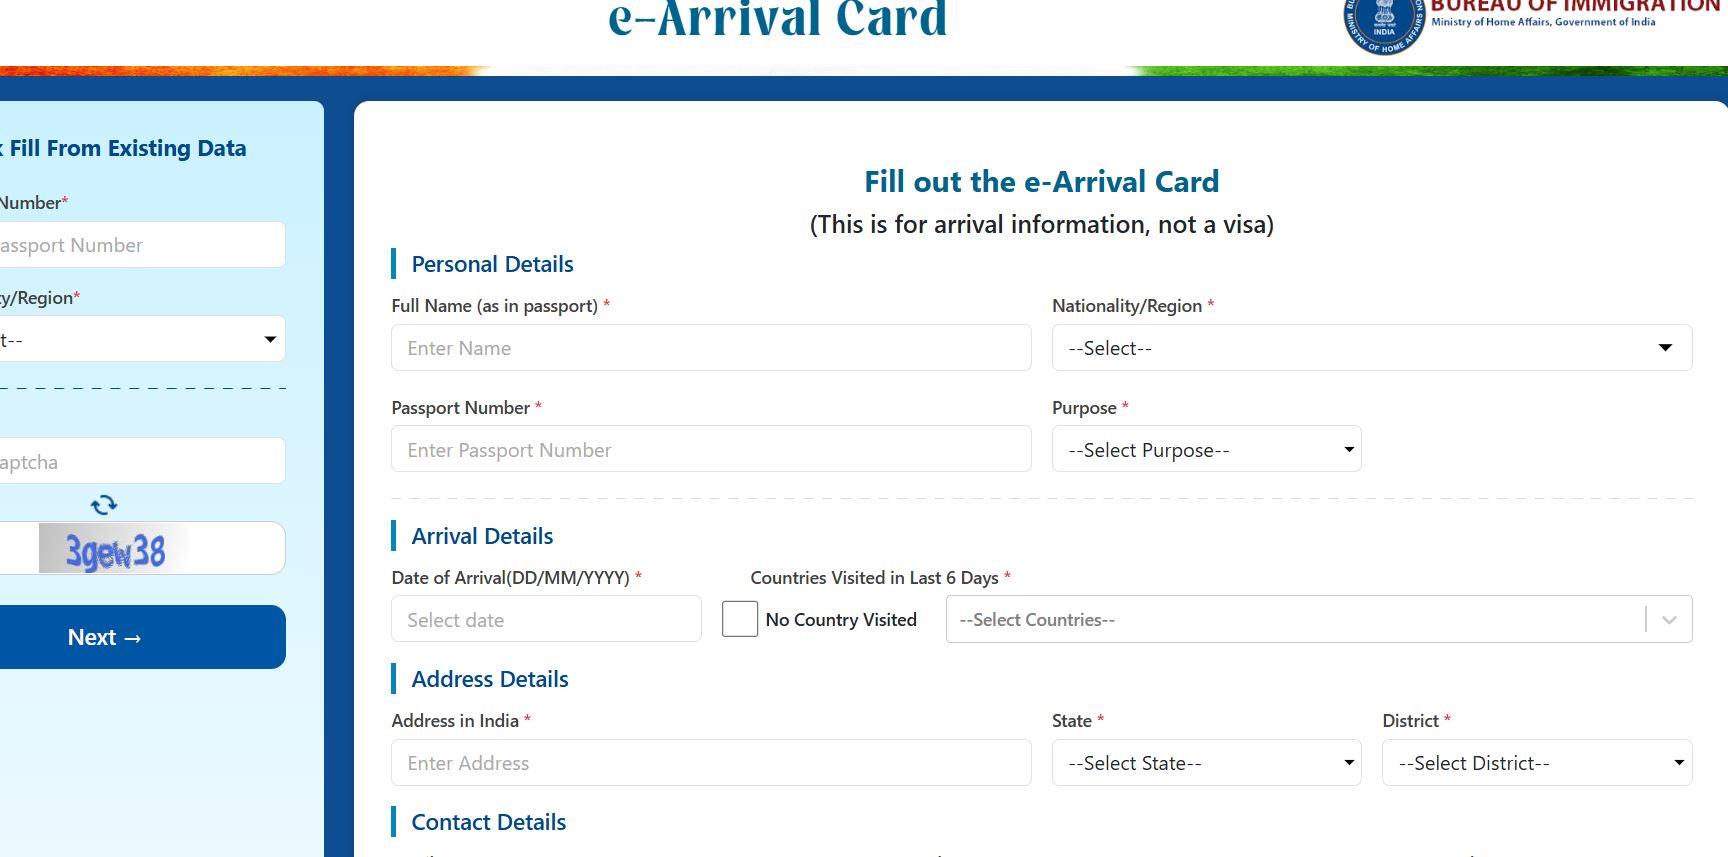Expand the Select Countries chevron
Screen dimensions: 1728x857
point(1669,620)
